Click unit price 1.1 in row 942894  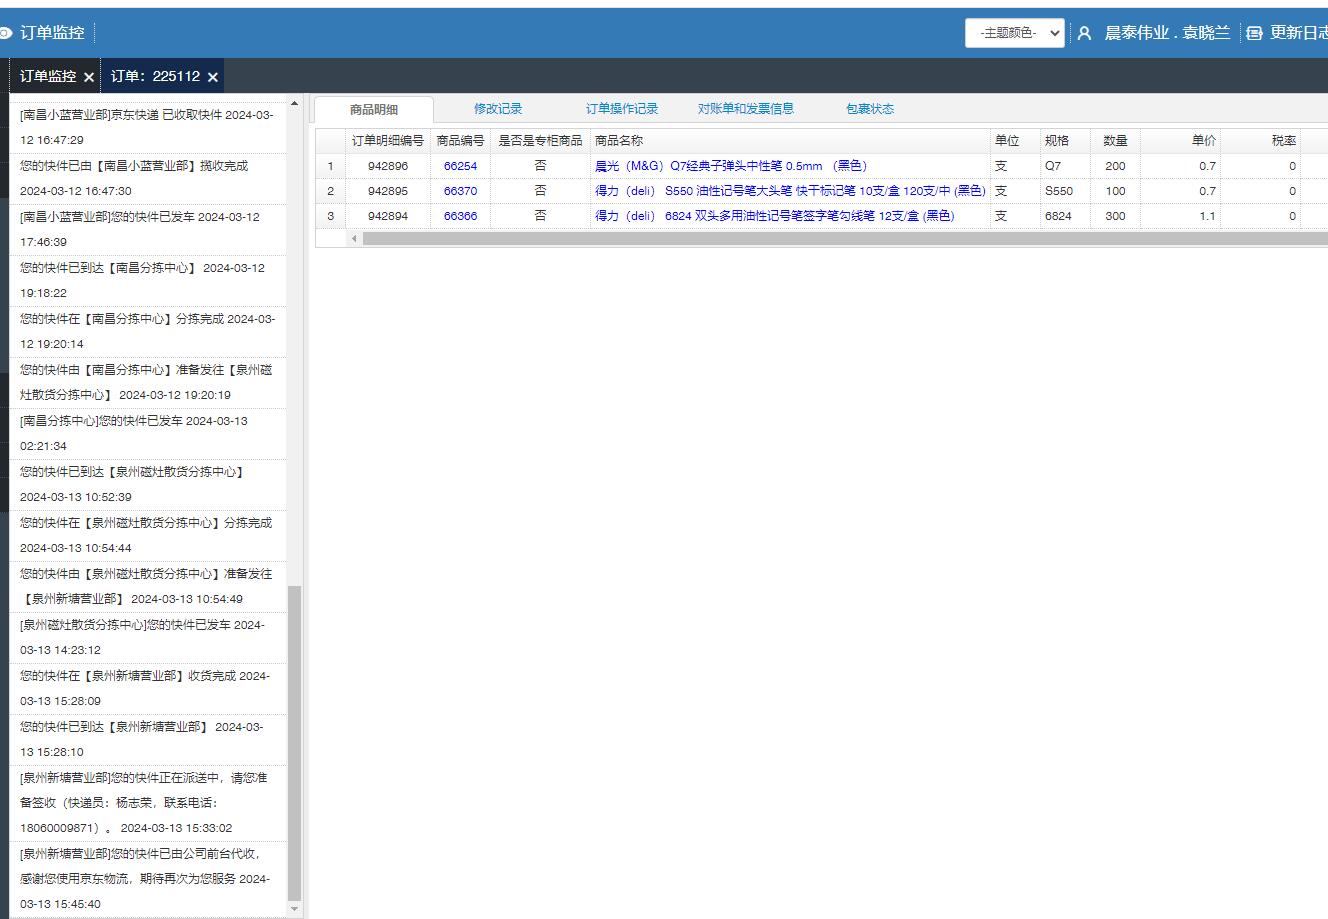[x=1181, y=216]
